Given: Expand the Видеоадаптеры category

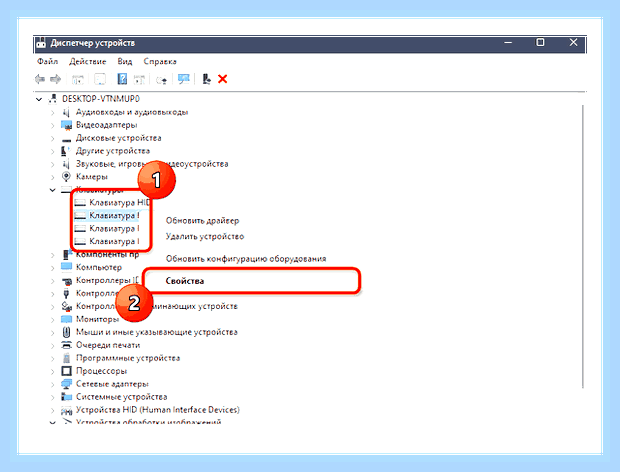Looking at the screenshot, I should [52, 126].
